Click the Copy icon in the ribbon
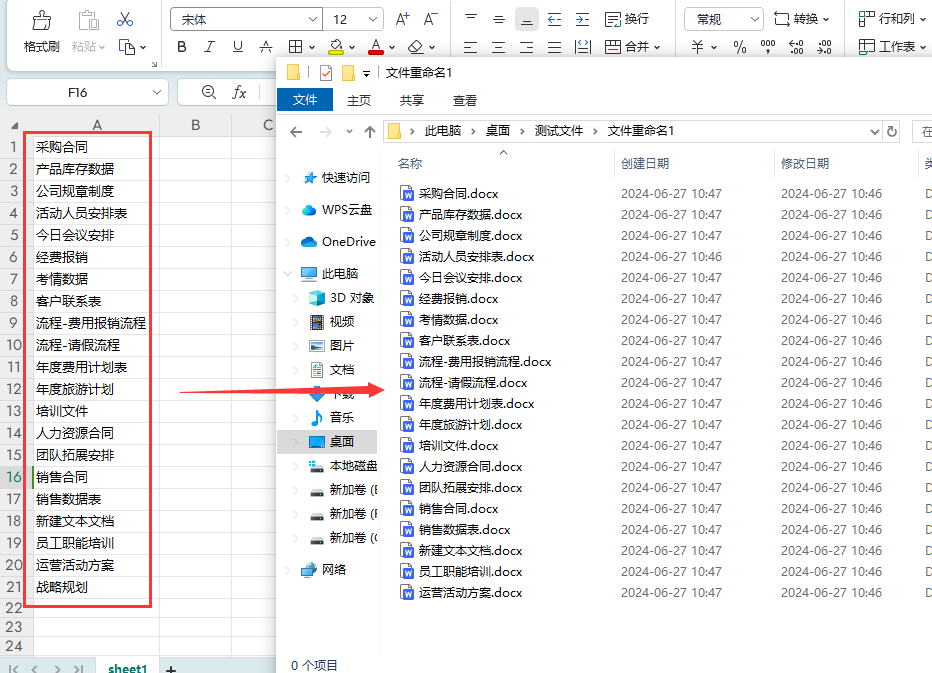 (127, 47)
